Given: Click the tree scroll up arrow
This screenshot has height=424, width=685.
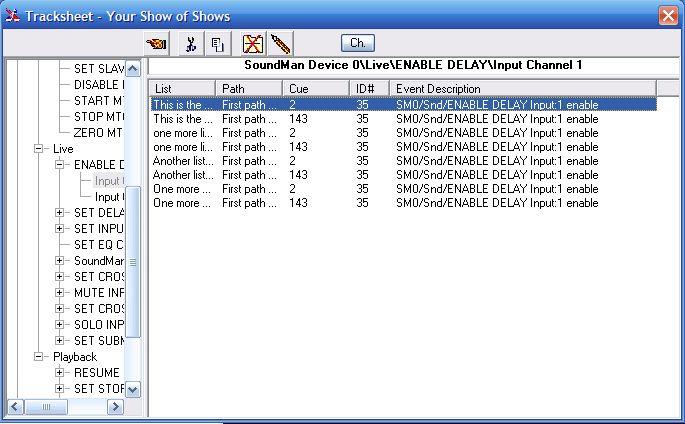Looking at the screenshot, I should pyautogui.click(x=133, y=69).
